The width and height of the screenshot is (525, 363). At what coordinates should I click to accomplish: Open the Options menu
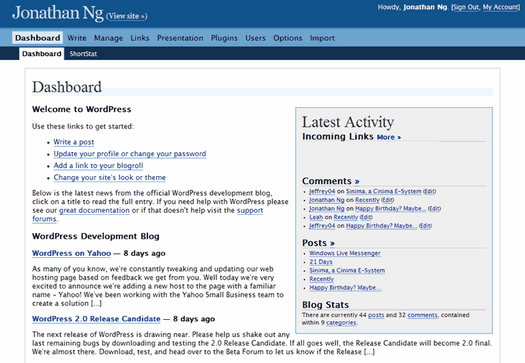click(x=288, y=38)
